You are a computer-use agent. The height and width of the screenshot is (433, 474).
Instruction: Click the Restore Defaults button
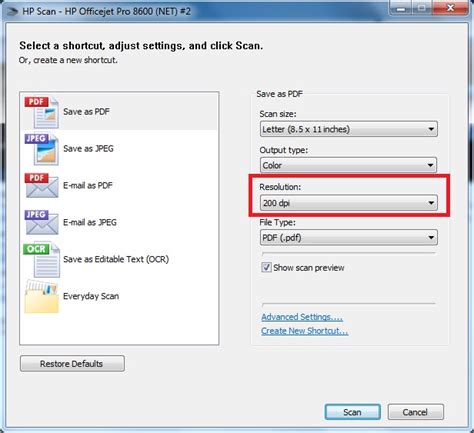click(x=72, y=364)
